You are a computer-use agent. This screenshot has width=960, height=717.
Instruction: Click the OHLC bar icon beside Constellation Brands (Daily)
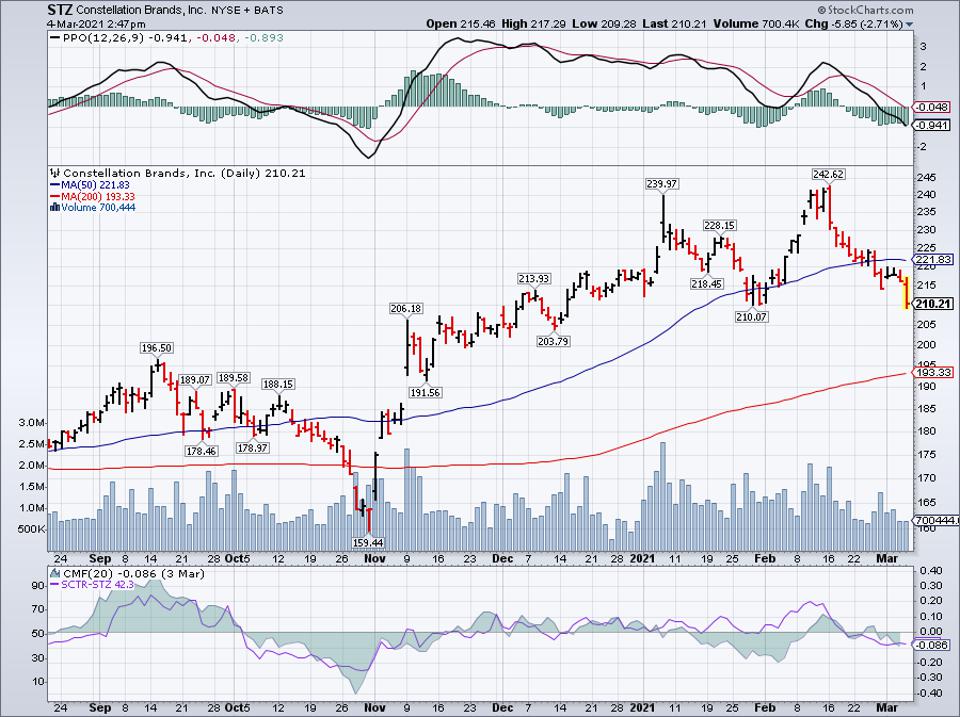[54, 172]
